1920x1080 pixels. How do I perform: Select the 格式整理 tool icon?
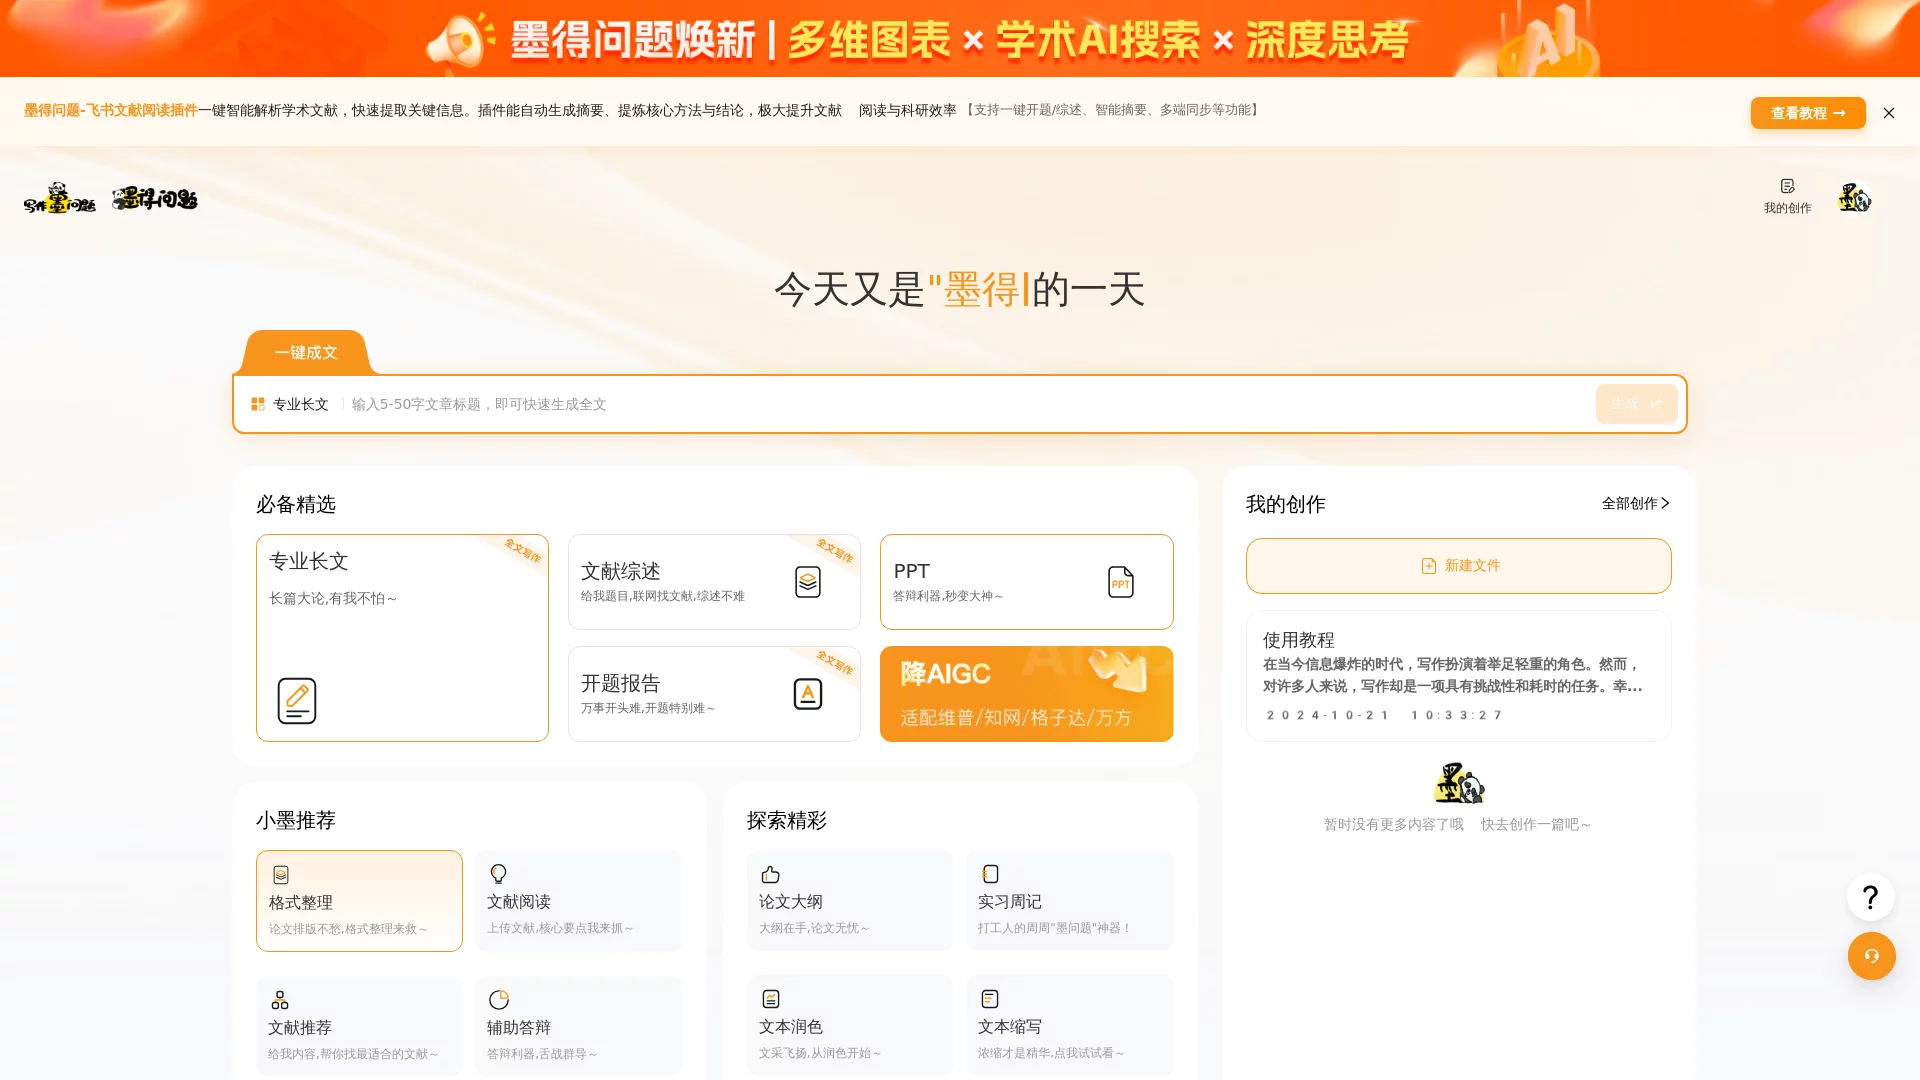point(280,873)
